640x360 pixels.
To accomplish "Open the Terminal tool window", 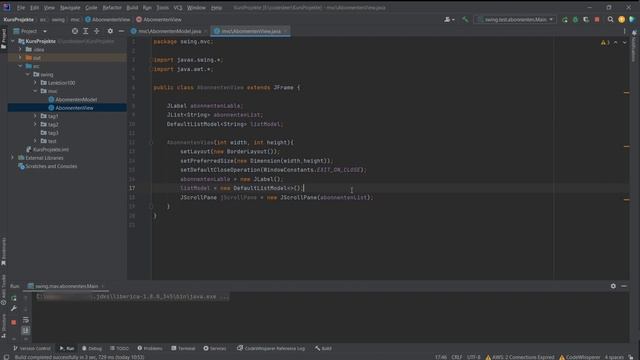I will coord(183,348).
